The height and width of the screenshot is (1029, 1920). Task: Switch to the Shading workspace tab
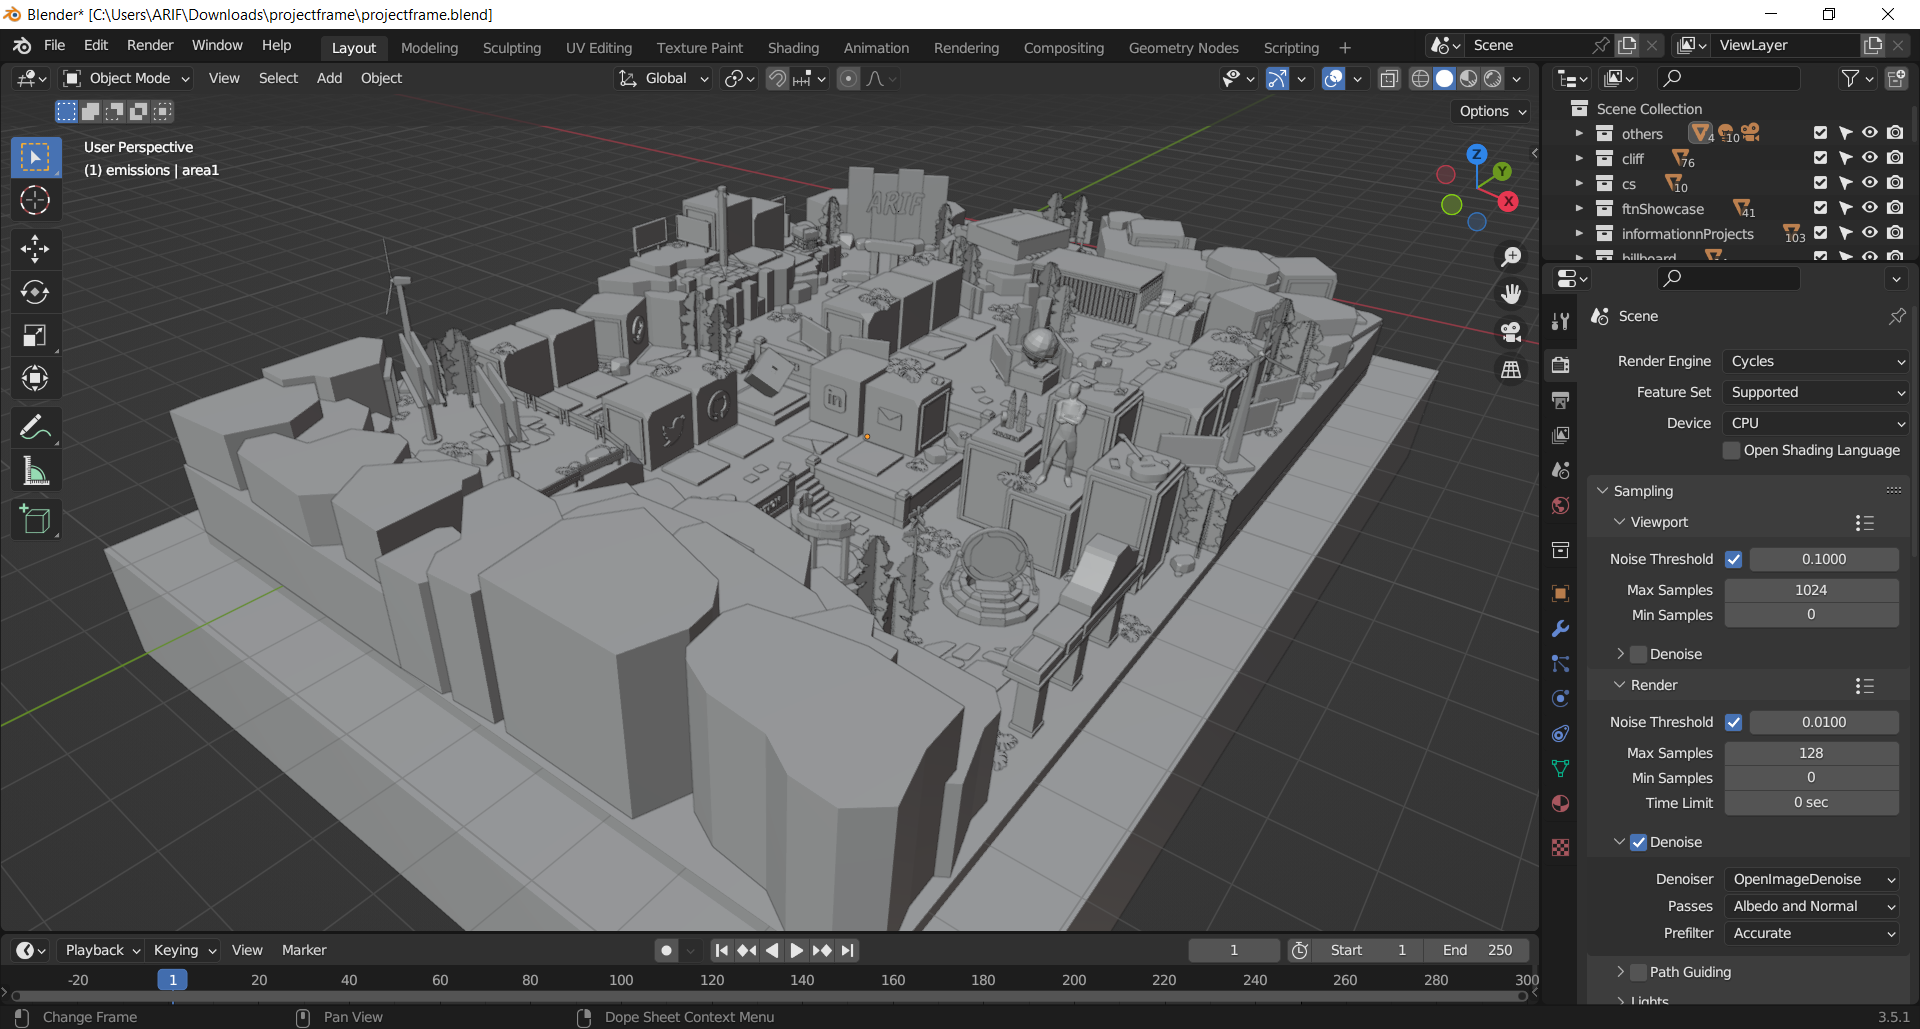tap(793, 48)
